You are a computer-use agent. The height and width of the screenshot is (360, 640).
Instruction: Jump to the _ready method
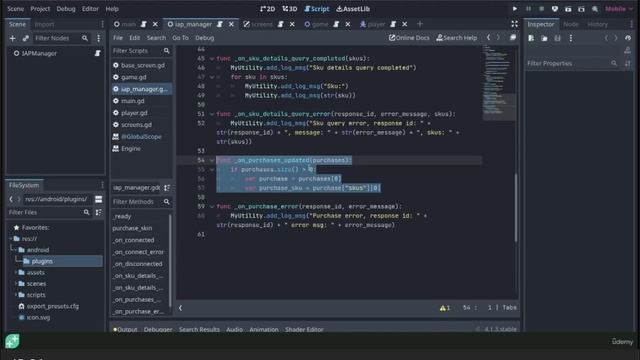(x=122, y=216)
